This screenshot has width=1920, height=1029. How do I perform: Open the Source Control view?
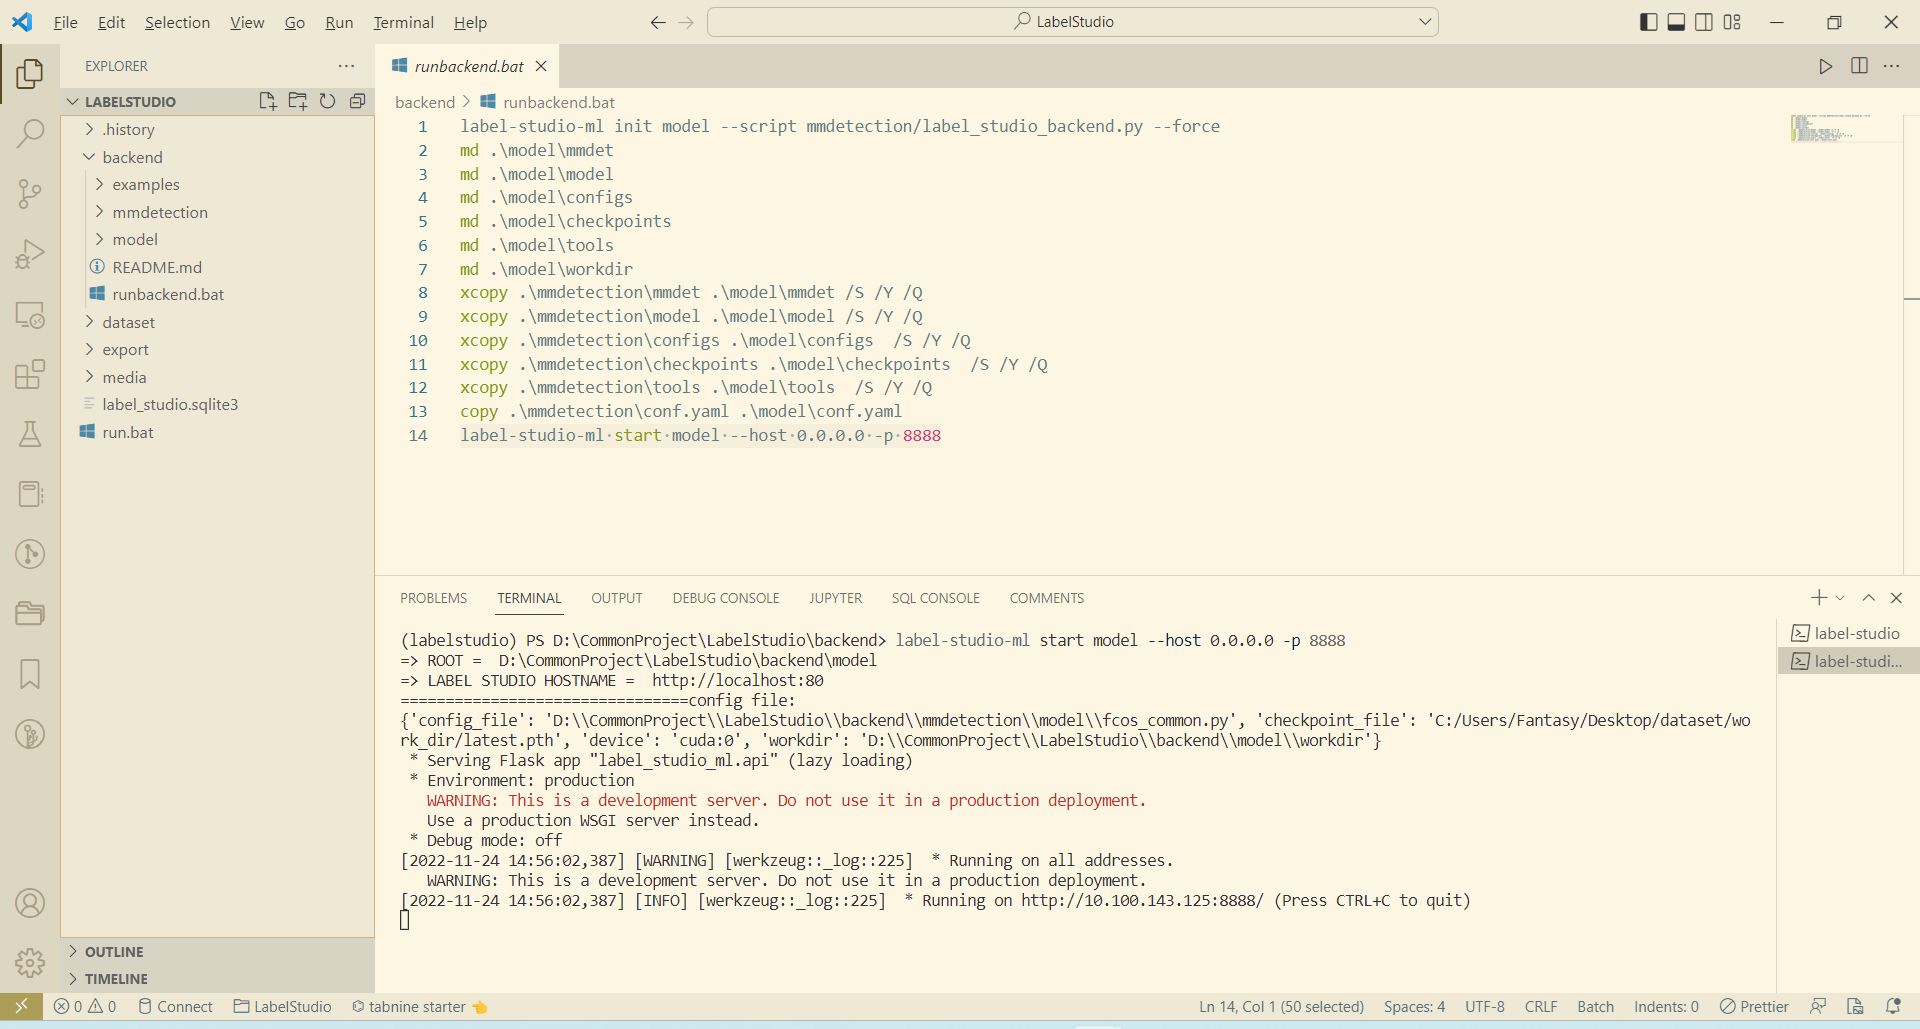(30, 193)
